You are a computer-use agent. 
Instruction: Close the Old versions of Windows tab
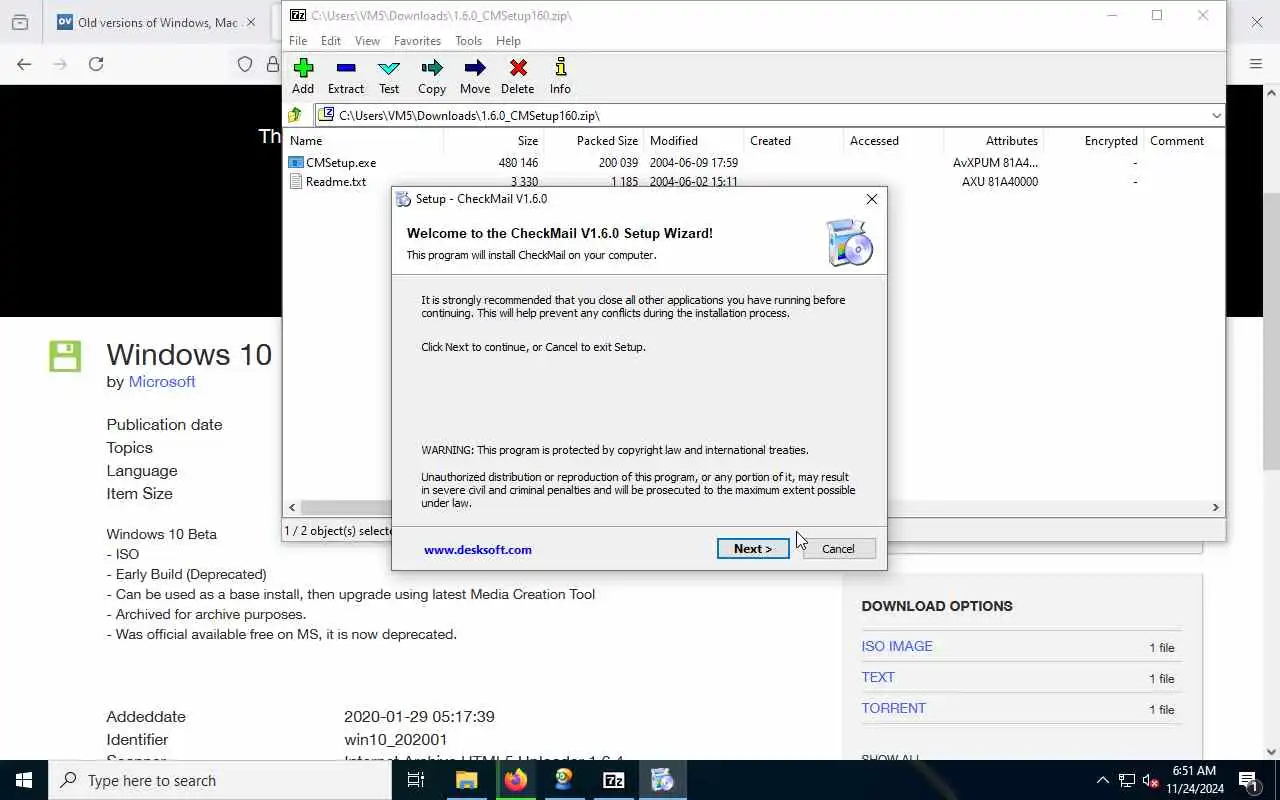pos(251,22)
